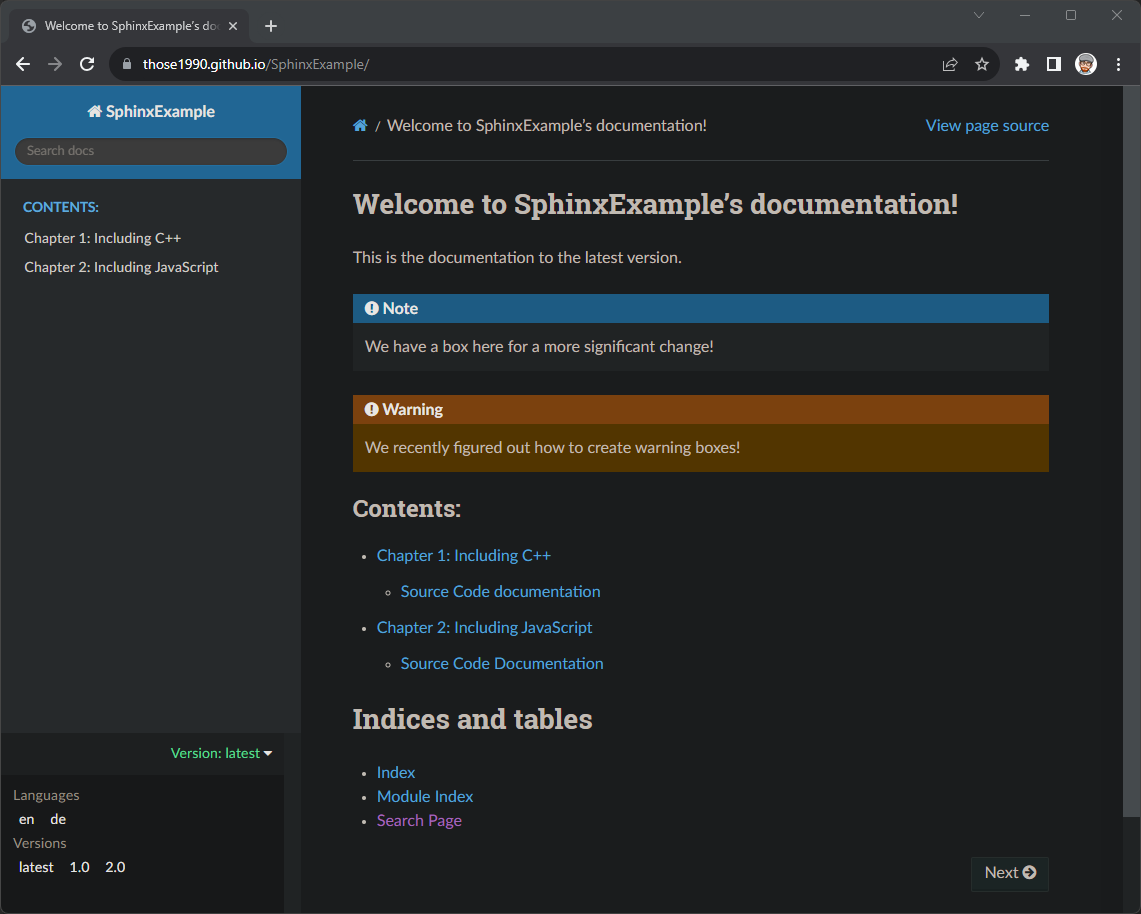Select the de language option
This screenshot has height=914, width=1141.
57,819
